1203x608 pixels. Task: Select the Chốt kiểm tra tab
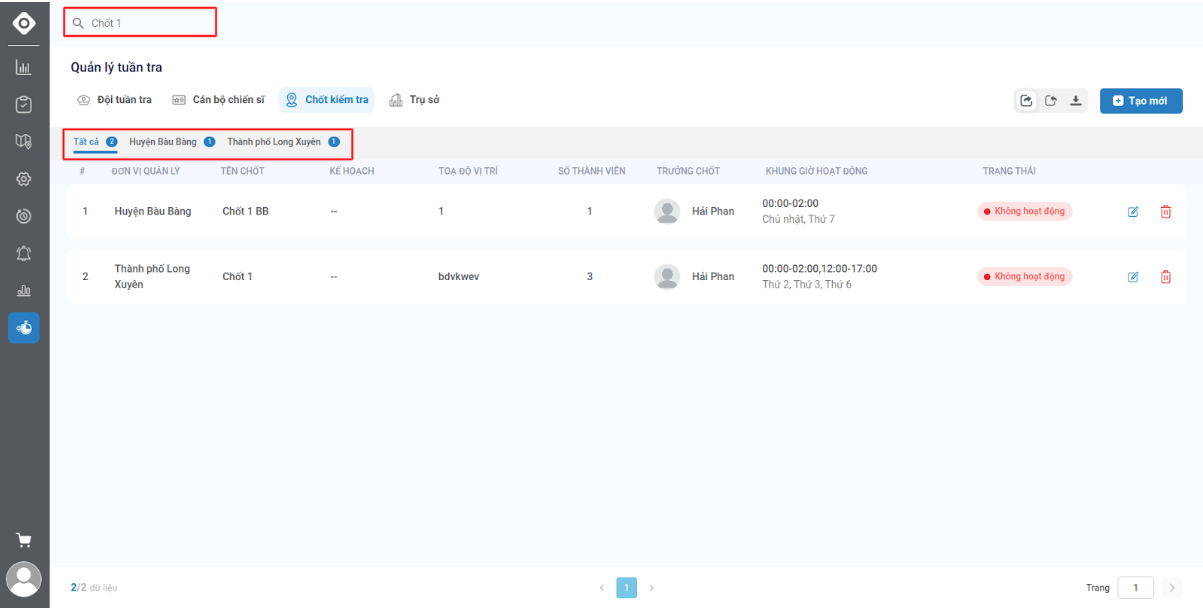[327, 100]
